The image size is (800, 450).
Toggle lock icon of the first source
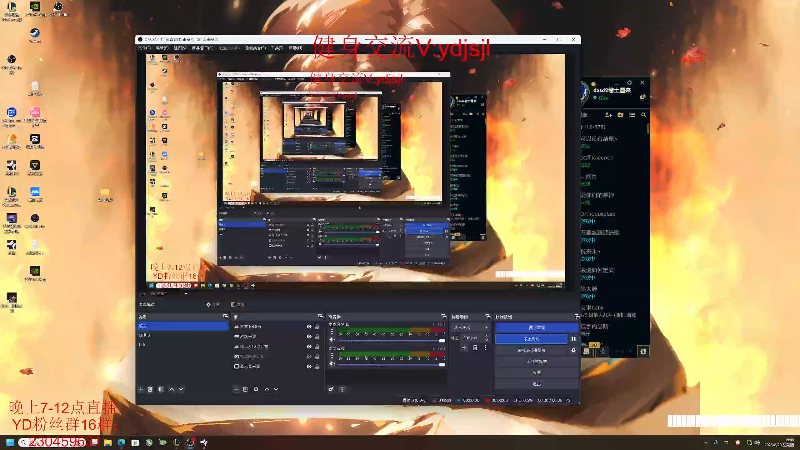pos(317,327)
